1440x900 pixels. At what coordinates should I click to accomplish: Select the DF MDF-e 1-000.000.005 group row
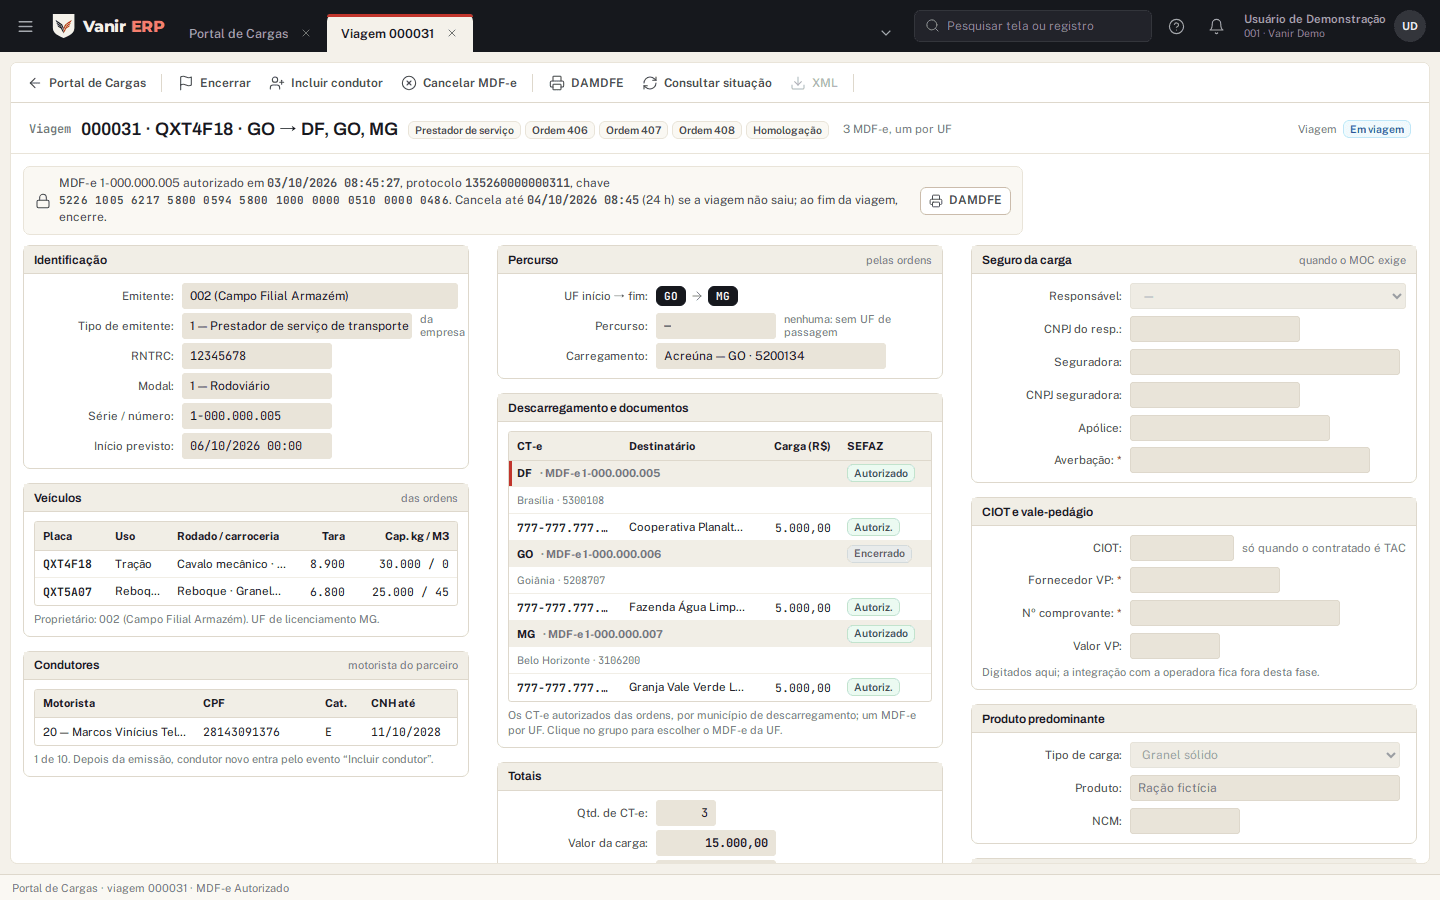pos(720,473)
